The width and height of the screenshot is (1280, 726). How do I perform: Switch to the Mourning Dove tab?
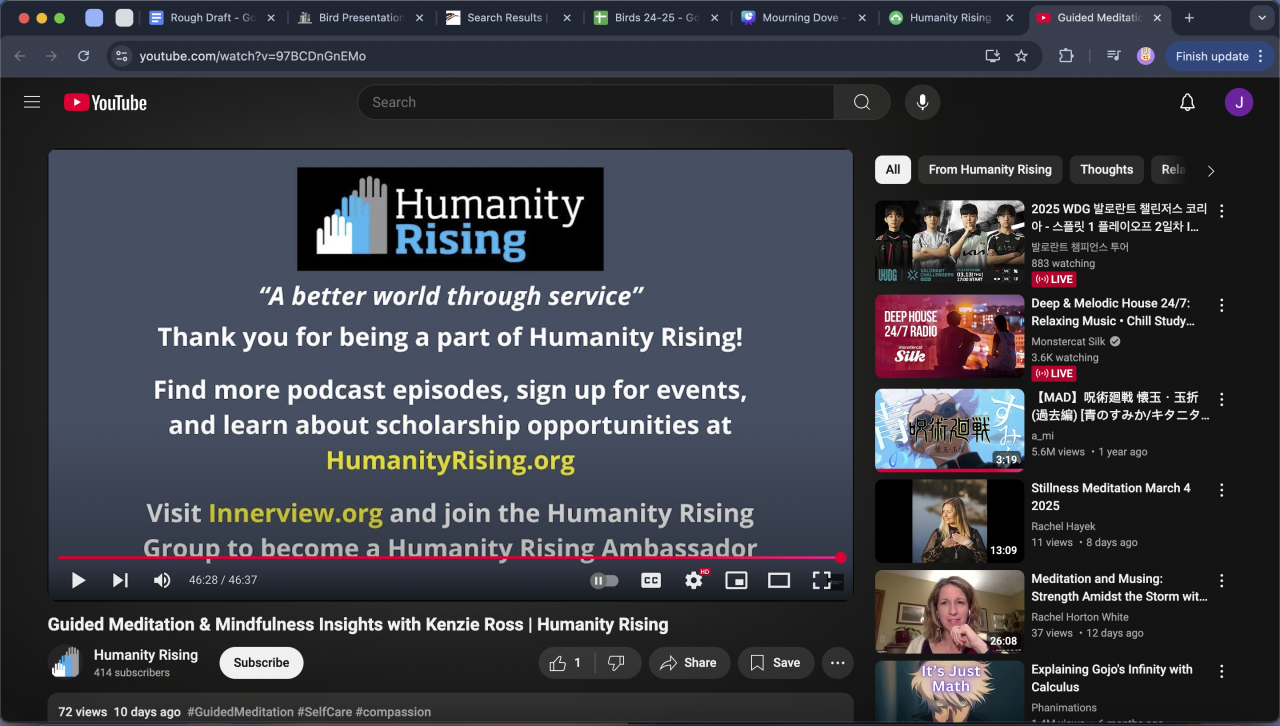click(804, 18)
